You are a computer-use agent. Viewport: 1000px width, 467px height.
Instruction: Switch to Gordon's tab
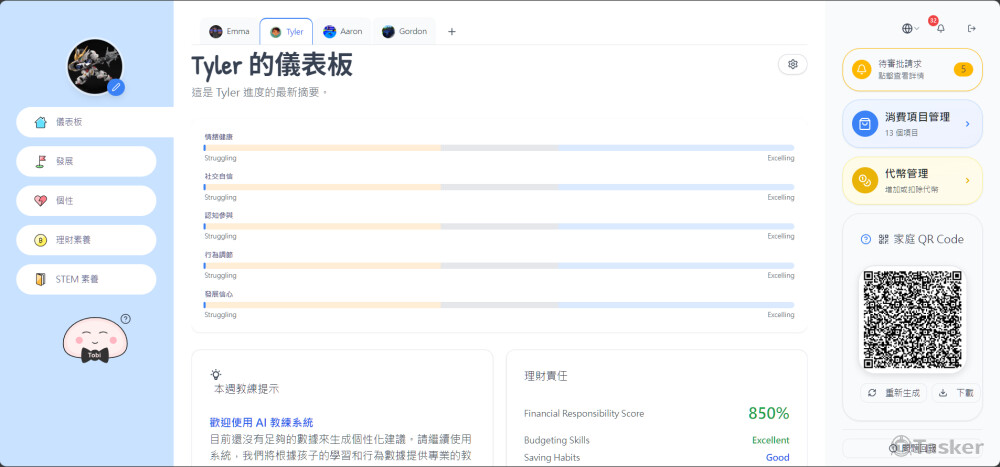click(404, 31)
